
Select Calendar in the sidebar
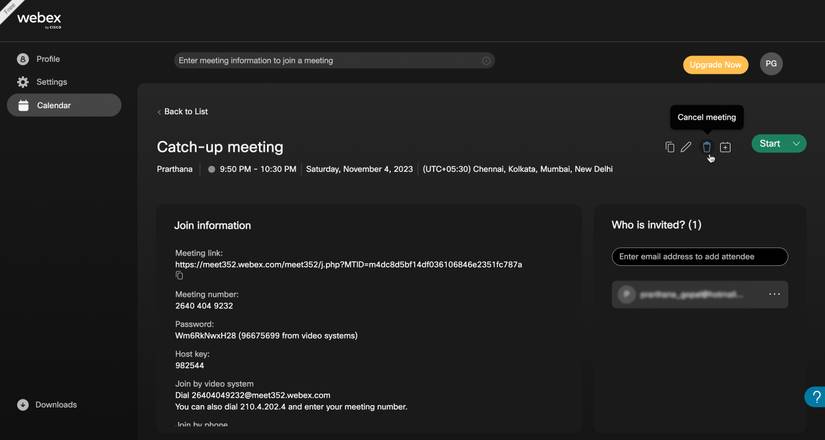click(54, 105)
